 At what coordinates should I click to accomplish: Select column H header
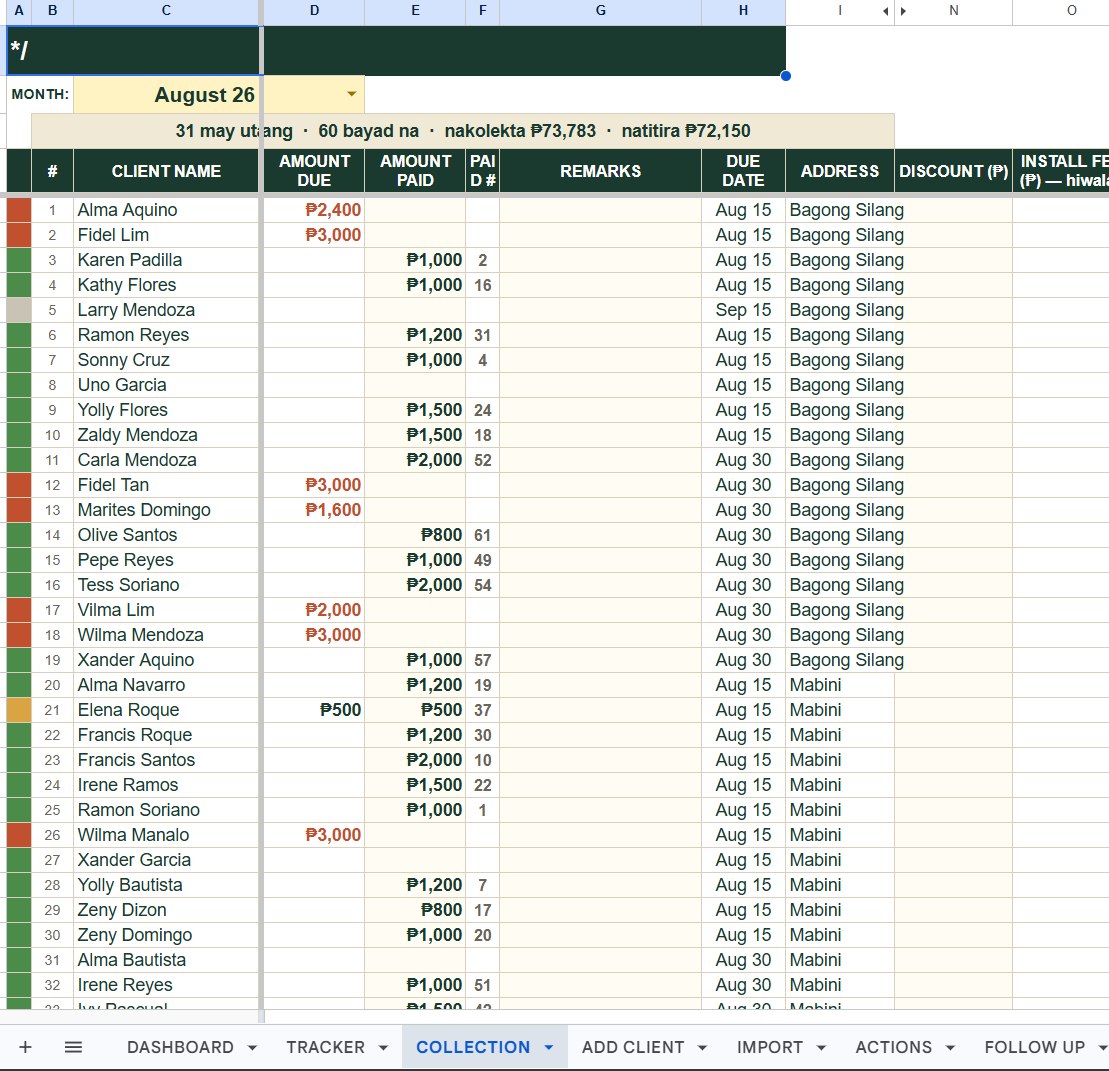point(743,11)
